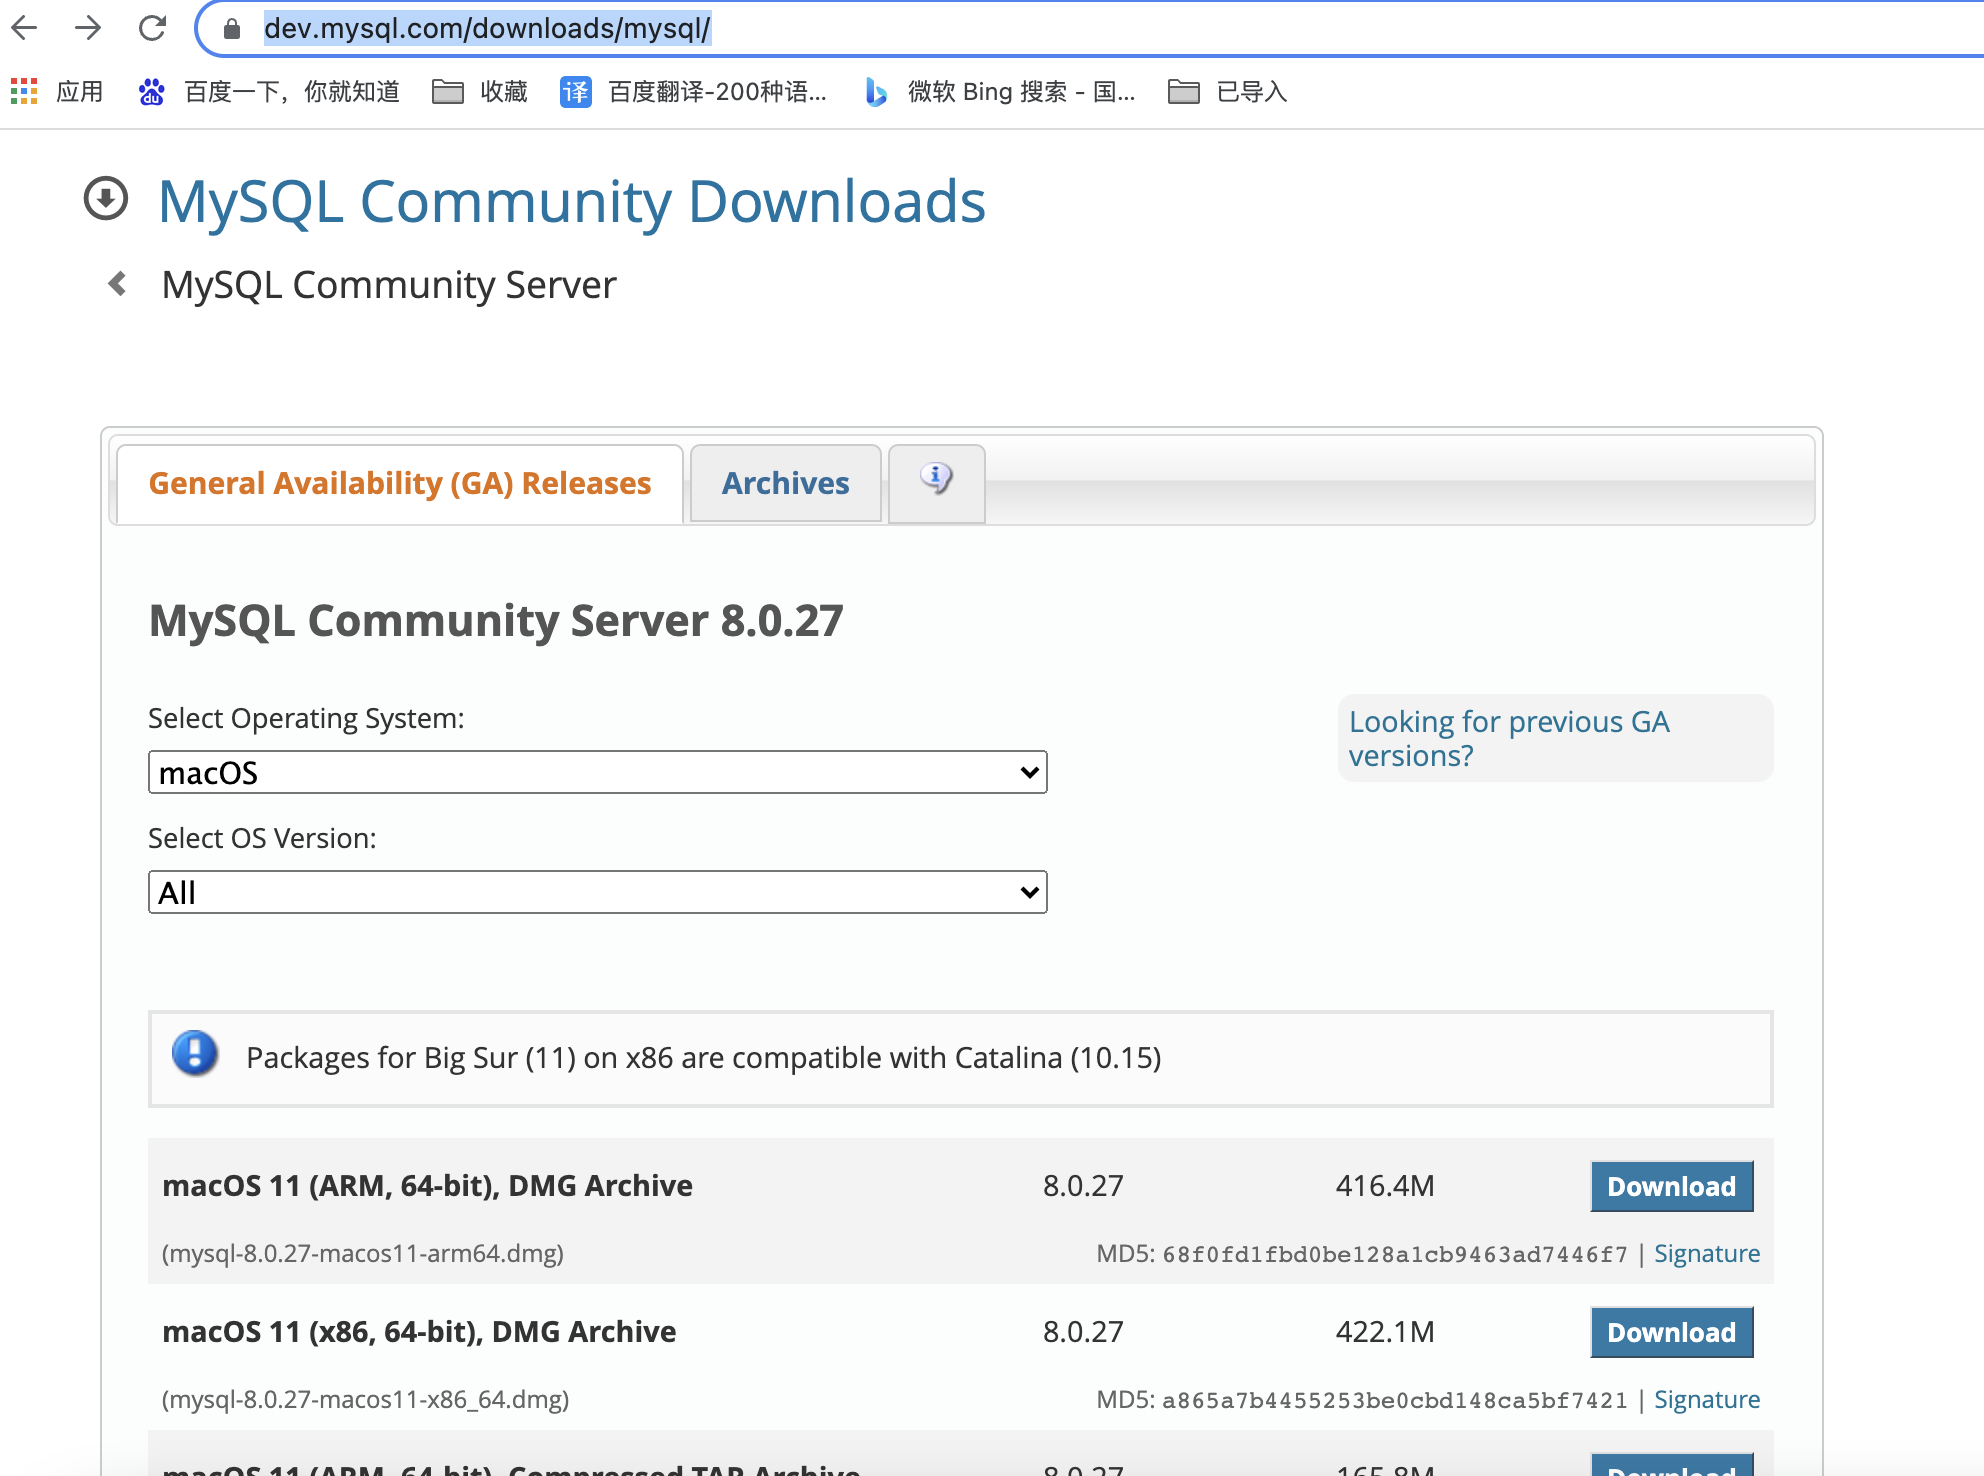
Task: Select the General Availability (GA) Releases tab
Action: pos(400,484)
